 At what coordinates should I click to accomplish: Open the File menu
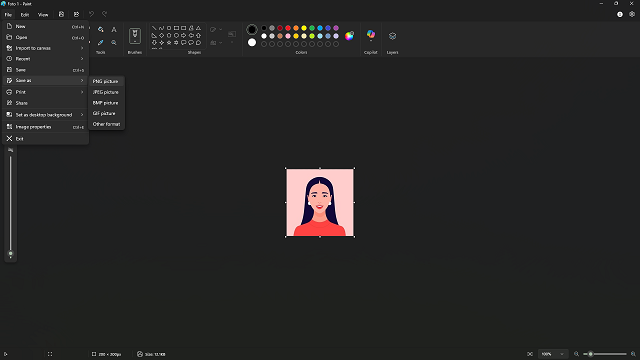point(8,15)
